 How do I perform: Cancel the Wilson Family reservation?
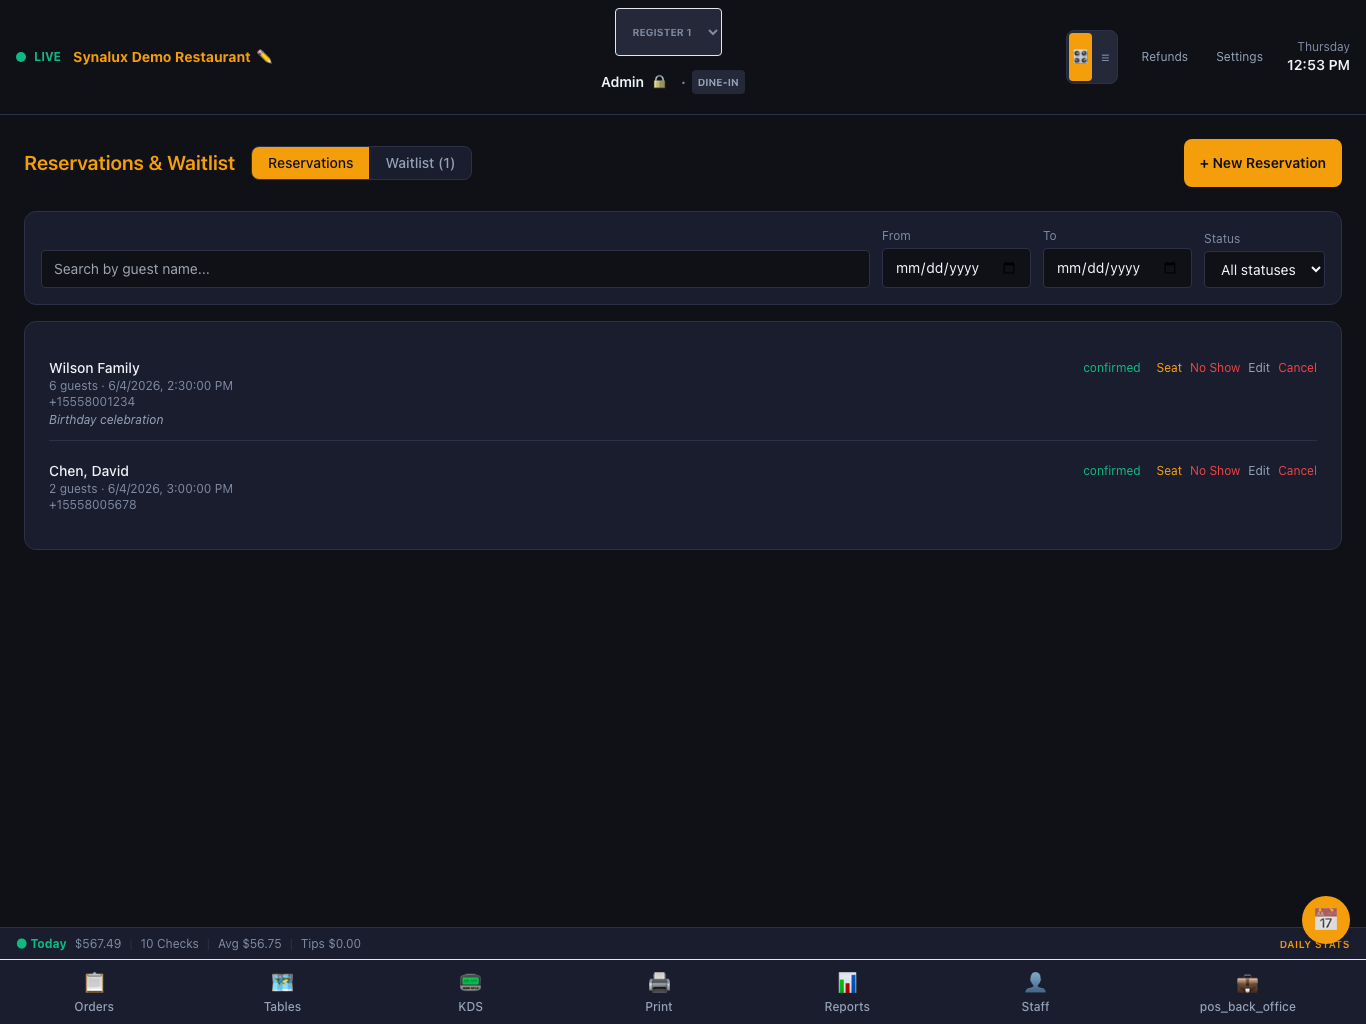pos(1297,368)
